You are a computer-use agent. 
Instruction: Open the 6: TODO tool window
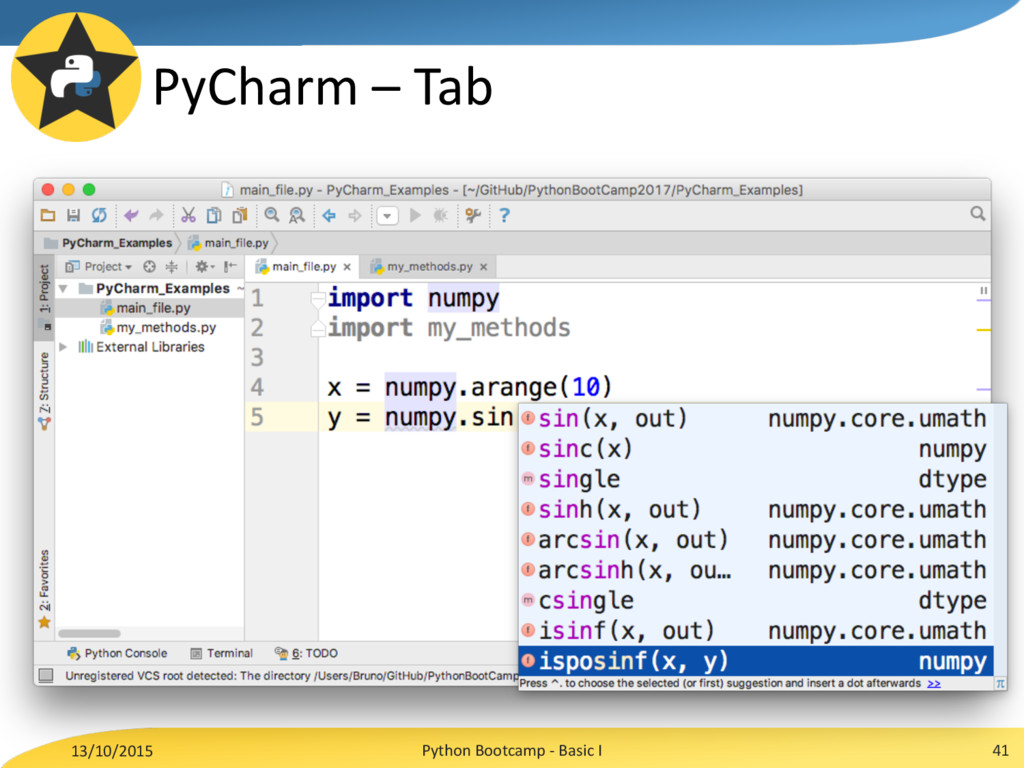click(x=306, y=653)
